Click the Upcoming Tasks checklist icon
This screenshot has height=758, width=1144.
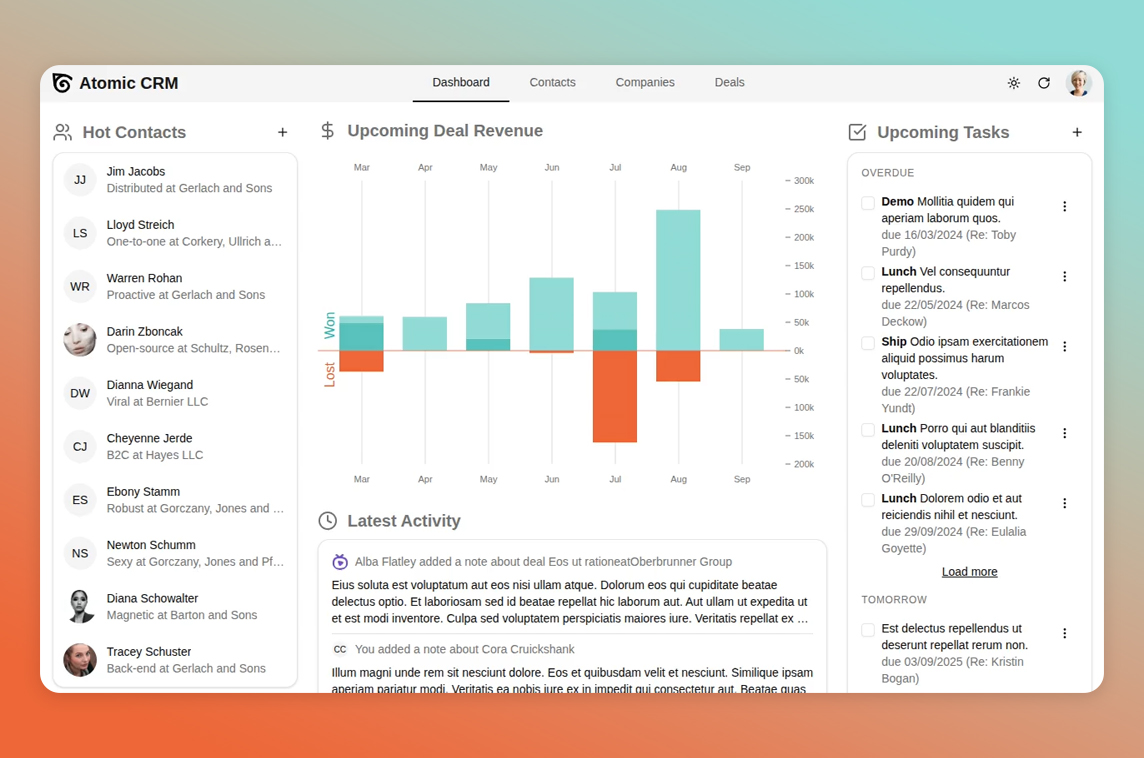pyautogui.click(x=857, y=132)
